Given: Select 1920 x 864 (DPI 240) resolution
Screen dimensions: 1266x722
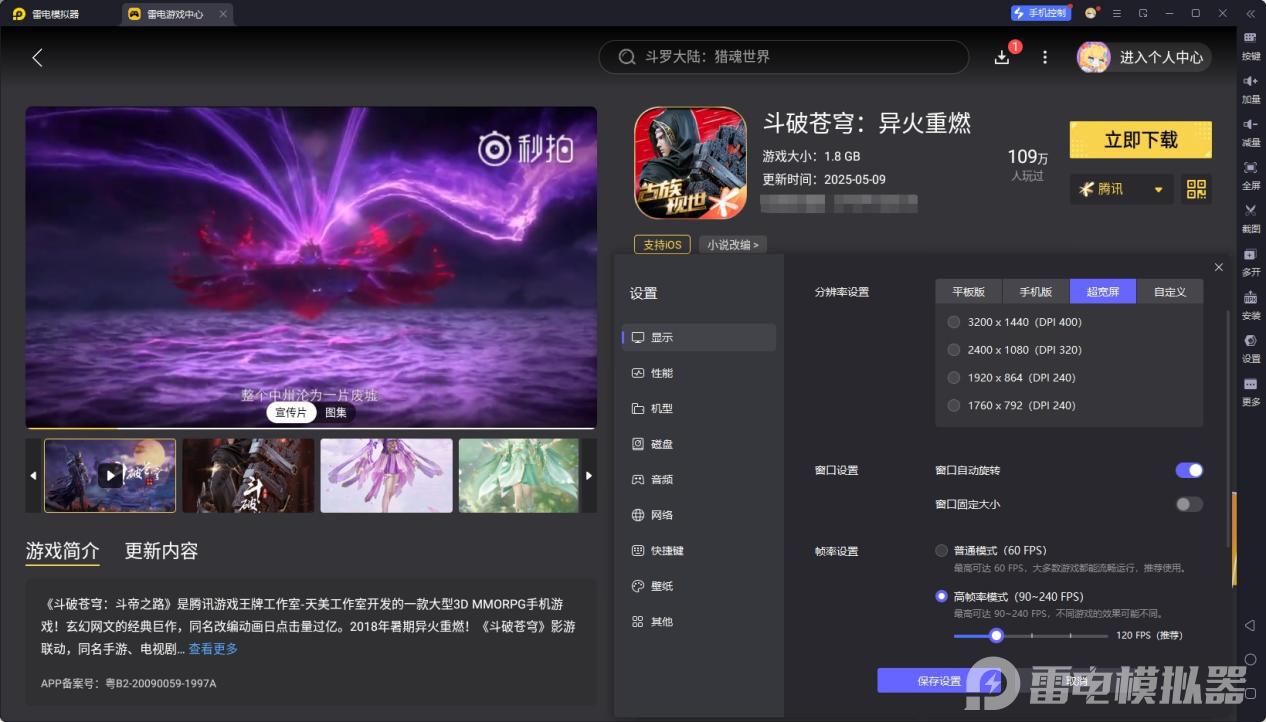Looking at the screenshot, I should click(953, 378).
